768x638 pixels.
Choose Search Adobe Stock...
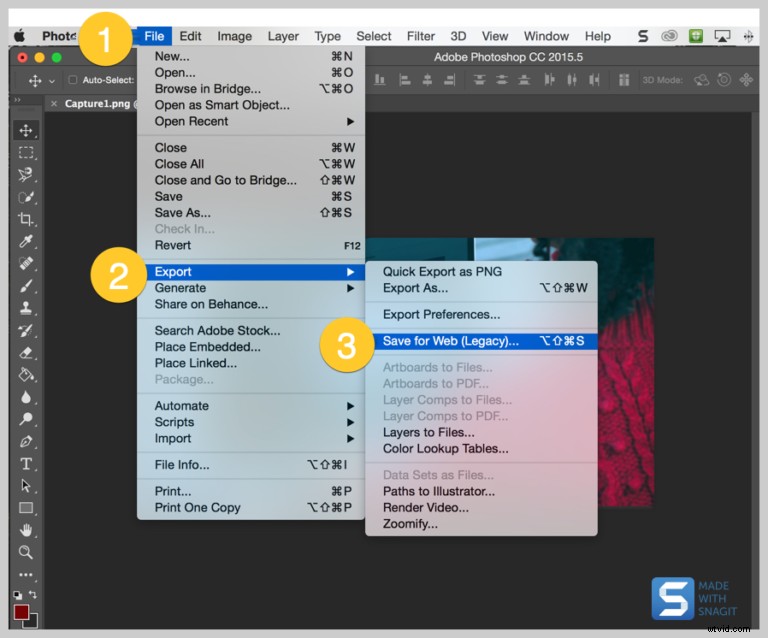(x=251, y=331)
